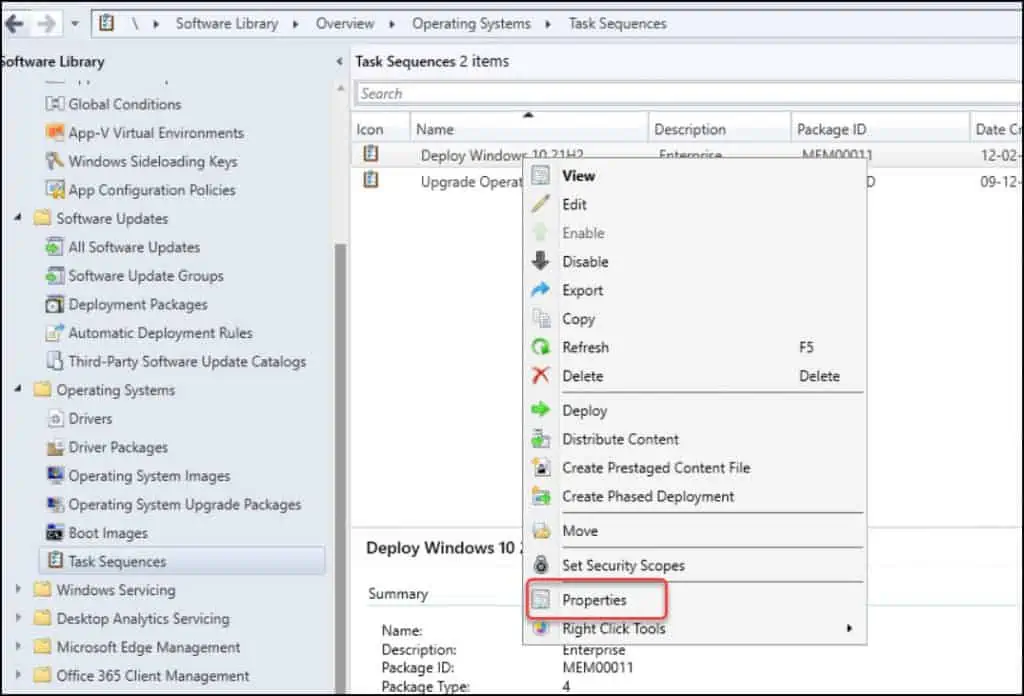Sort by the Name column header

pos(529,129)
